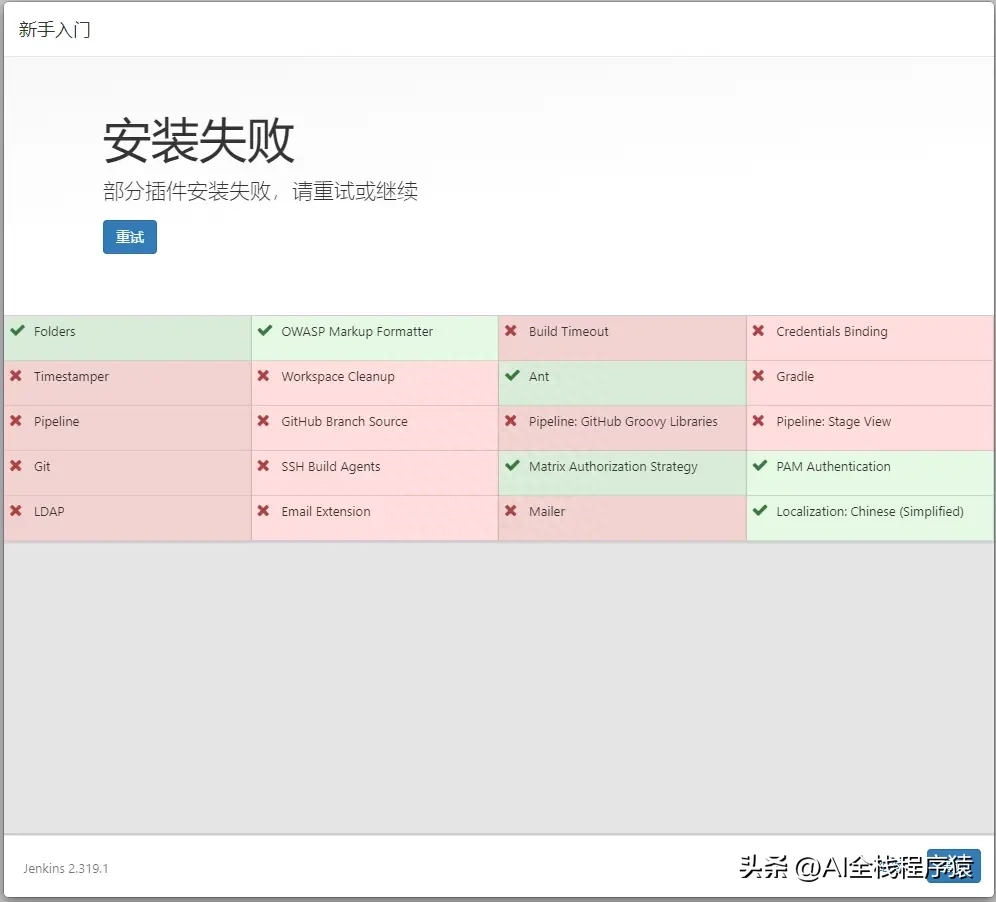Click the failed icon next to Git
The width and height of the screenshot is (996, 902).
click(x=16, y=466)
